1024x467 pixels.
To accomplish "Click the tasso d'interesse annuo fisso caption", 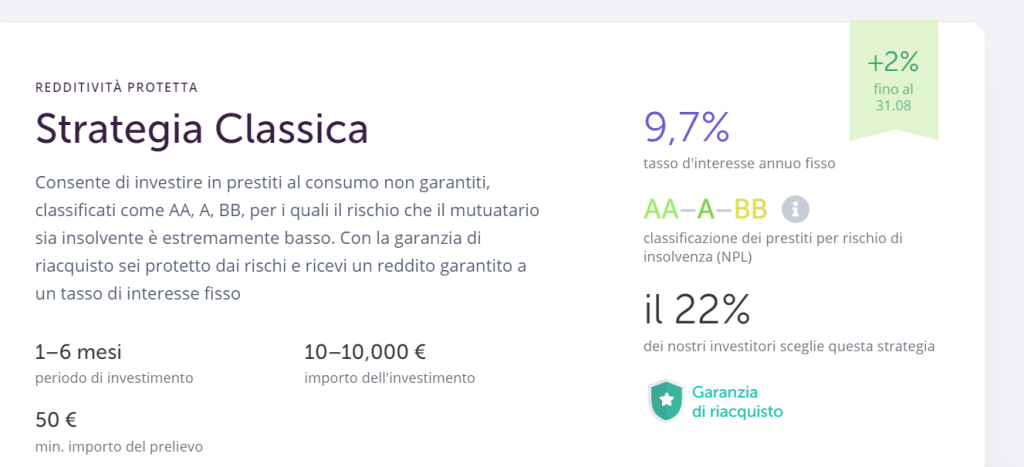I will pos(739,163).
